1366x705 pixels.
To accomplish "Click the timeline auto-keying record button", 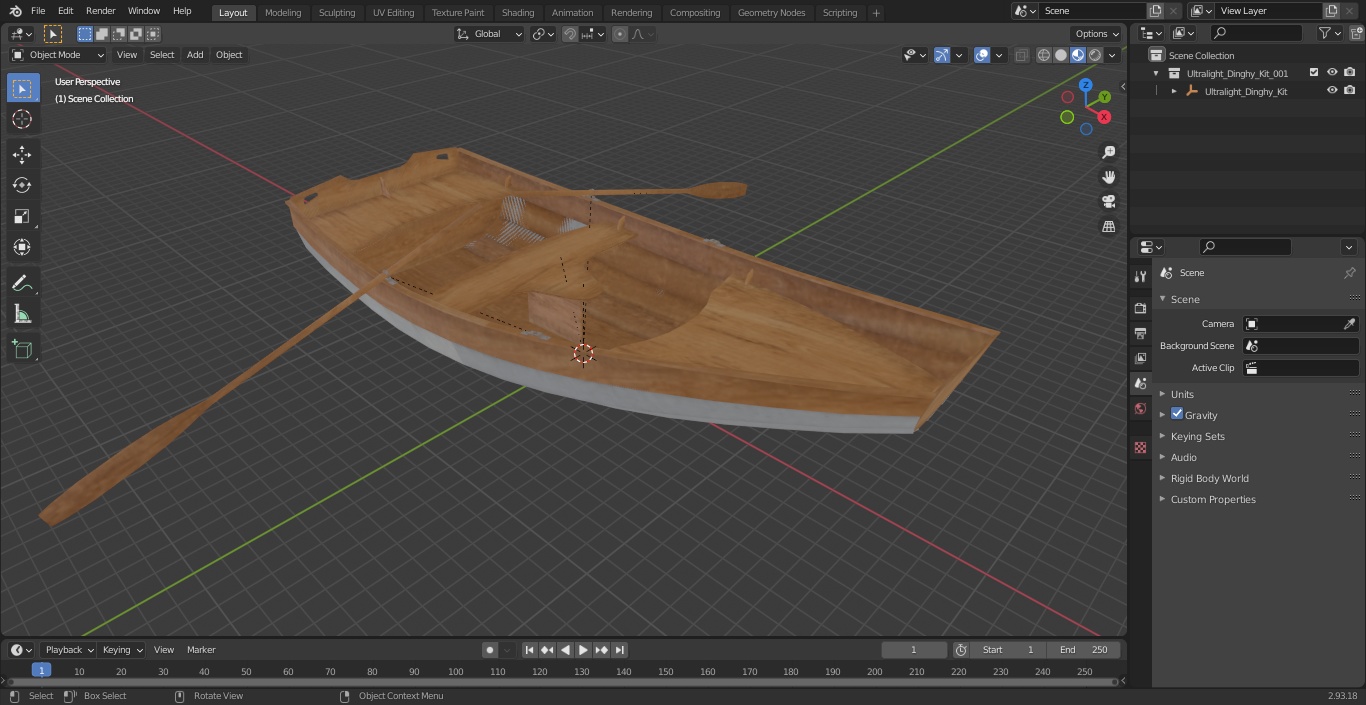I will [490, 650].
